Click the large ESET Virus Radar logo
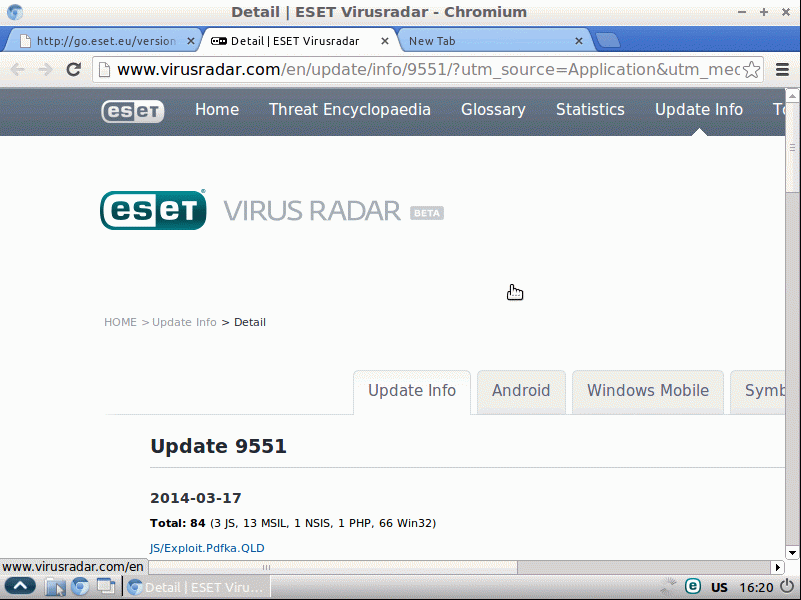This screenshot has width=801, height=600. [x=272, y=210]
